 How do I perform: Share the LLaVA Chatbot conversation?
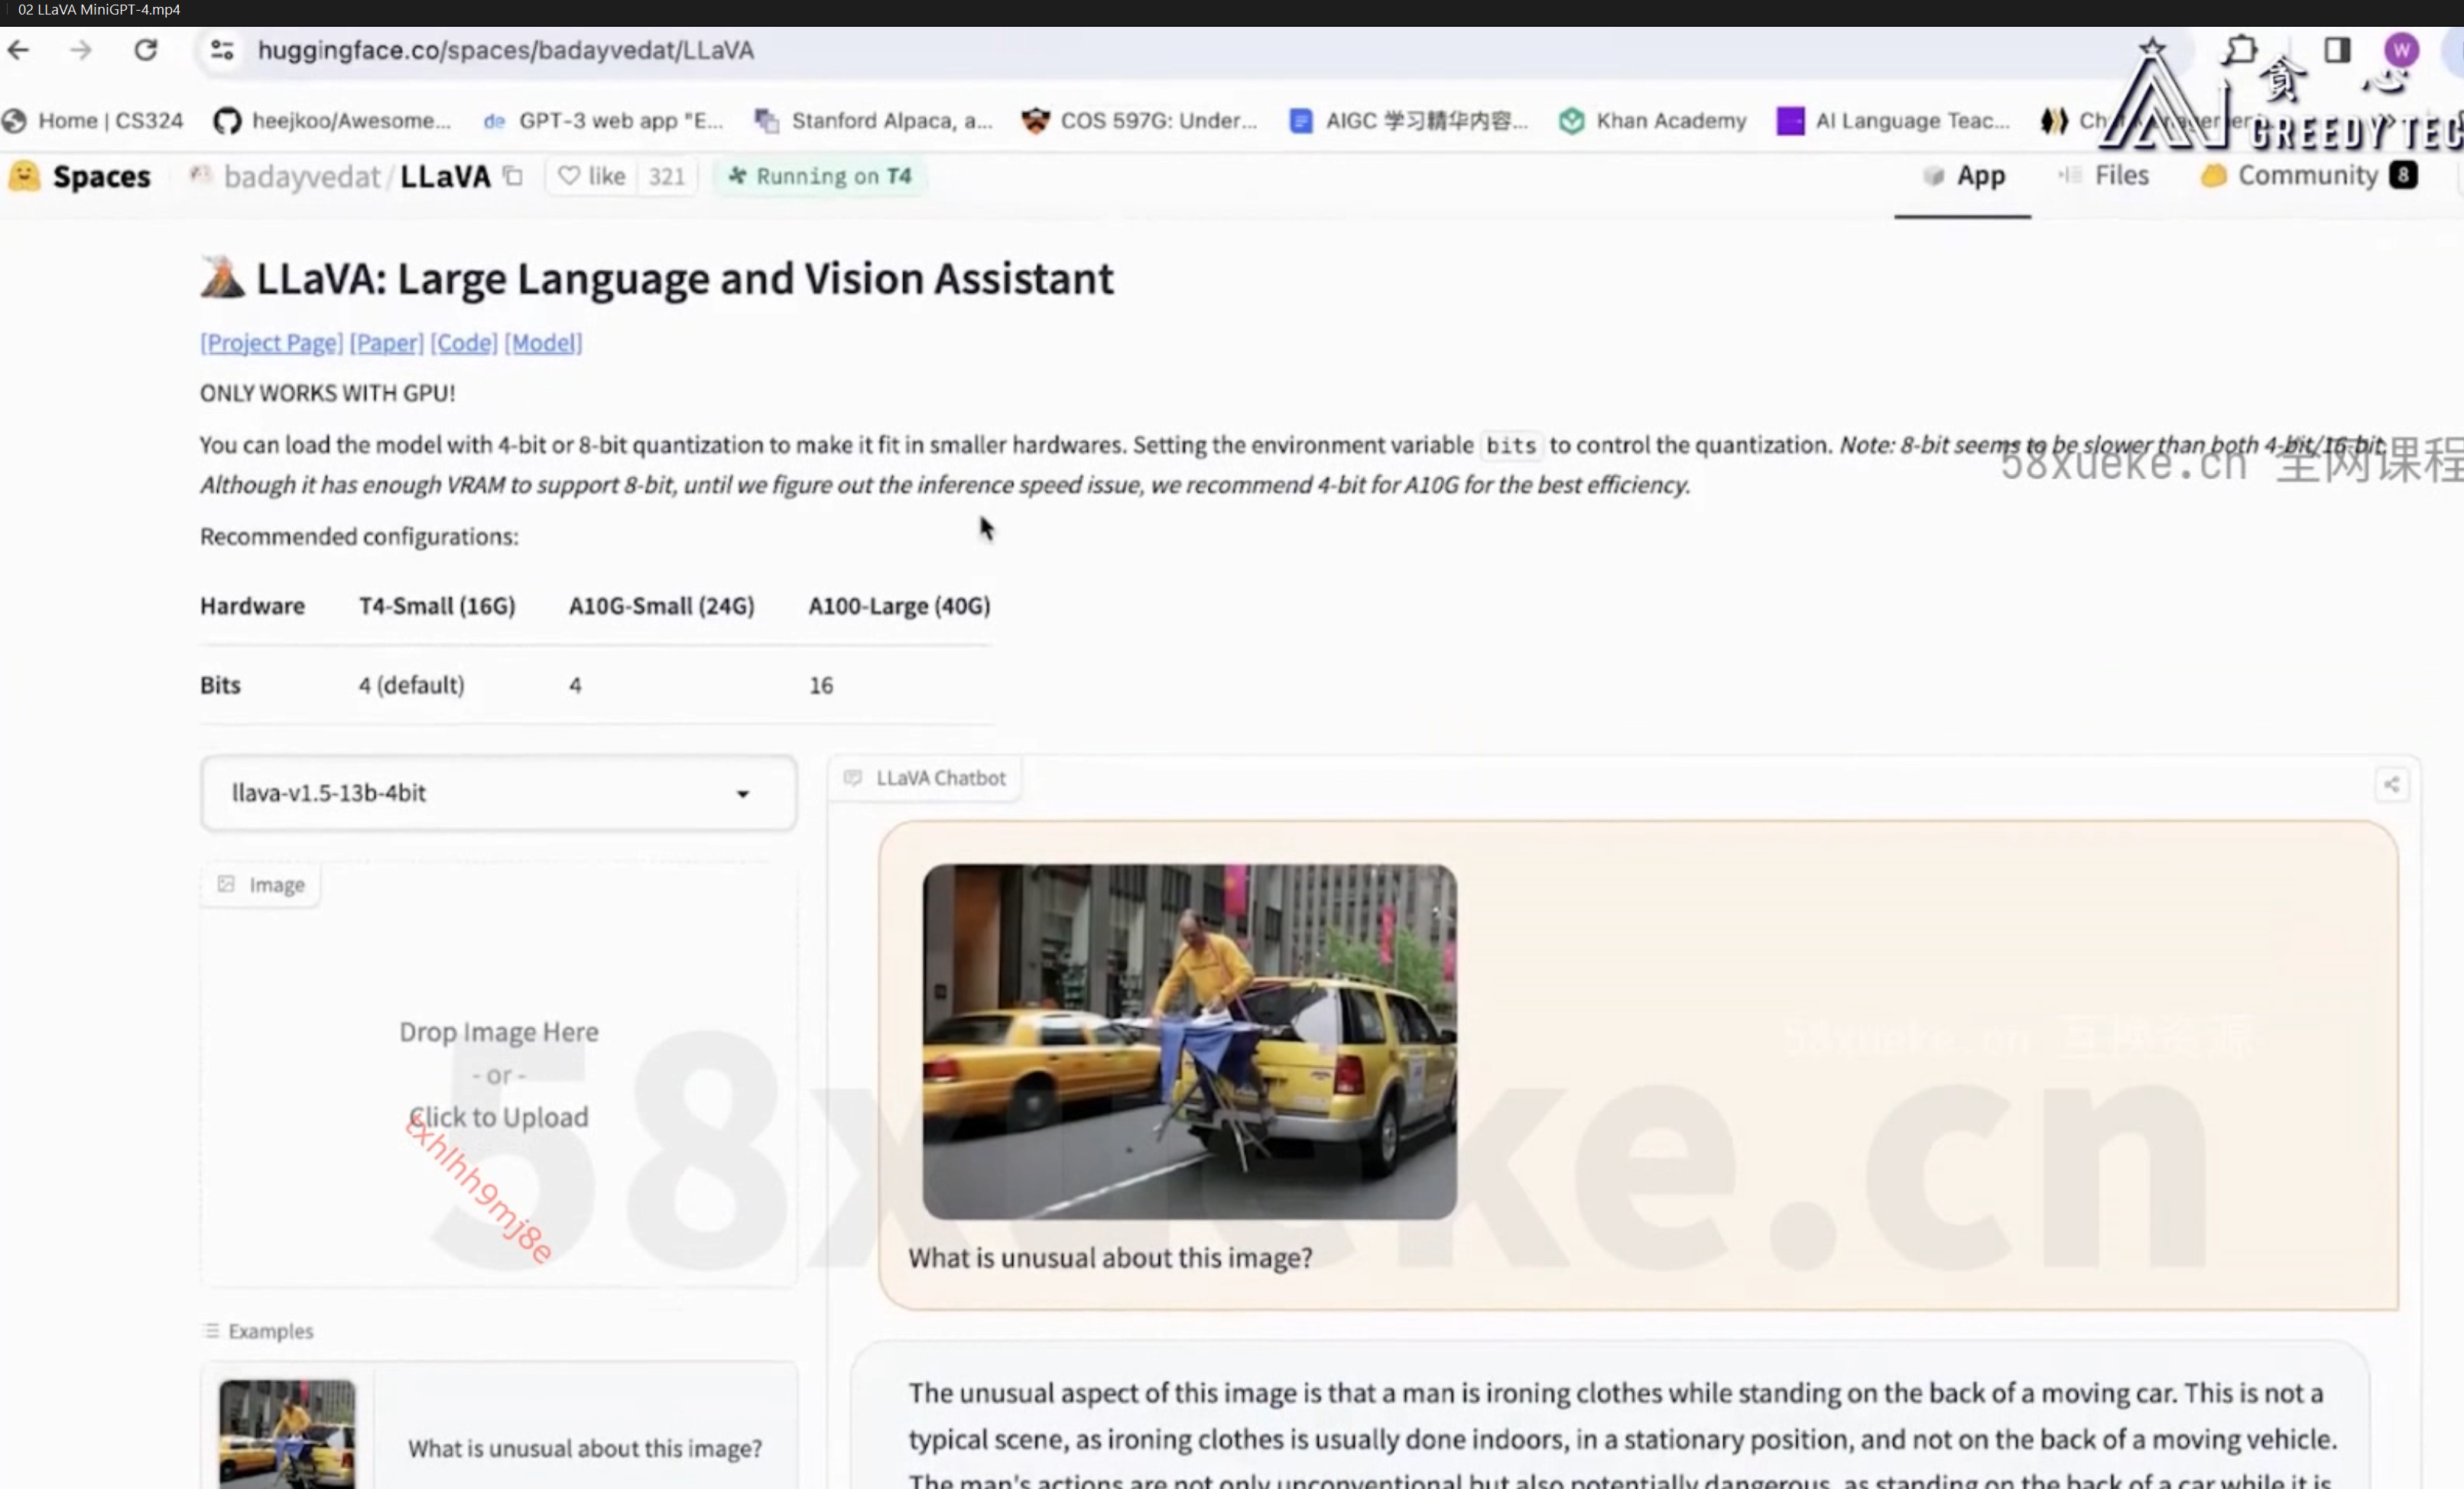(2391, 785)
